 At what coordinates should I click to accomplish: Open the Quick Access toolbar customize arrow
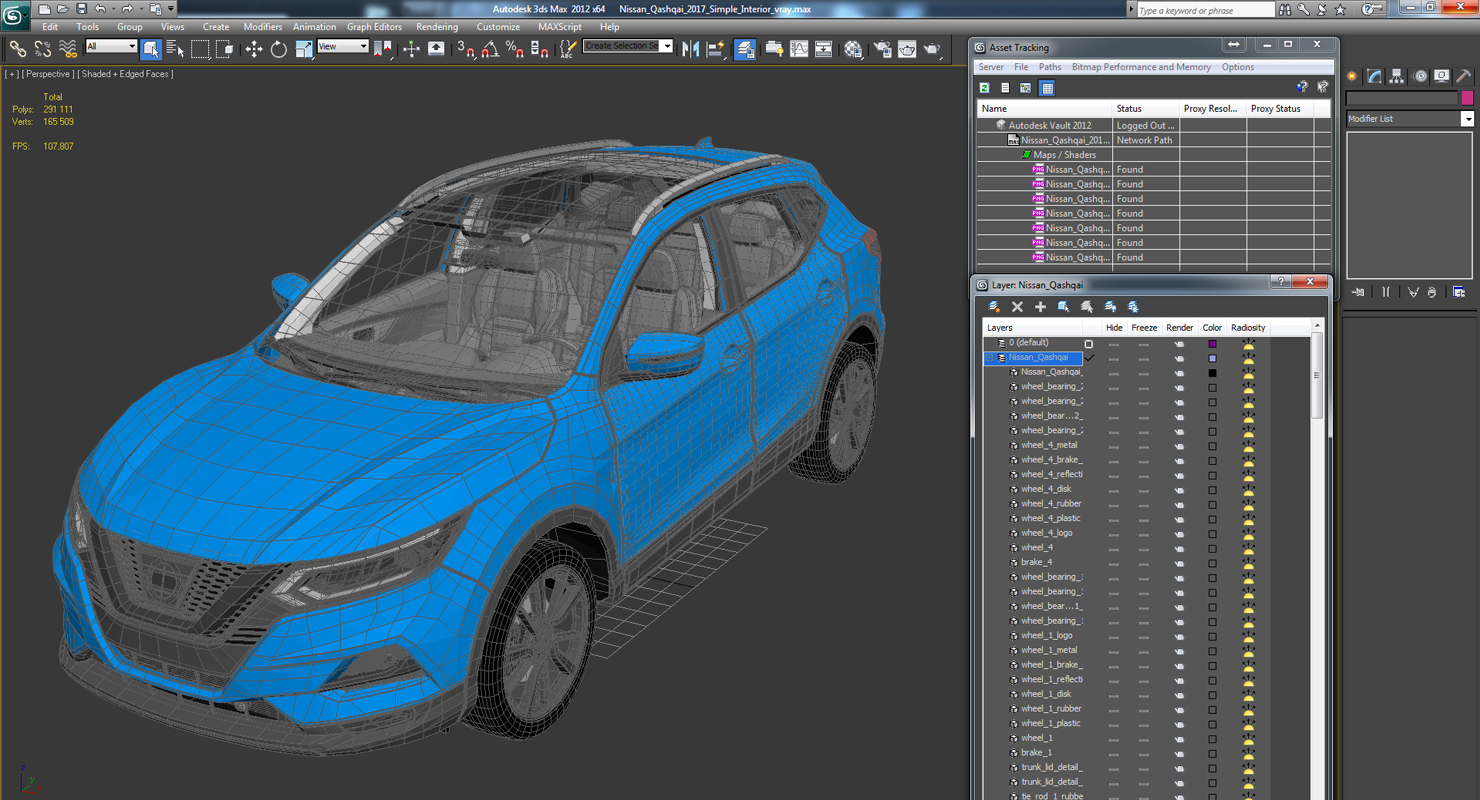coord(171,9)
